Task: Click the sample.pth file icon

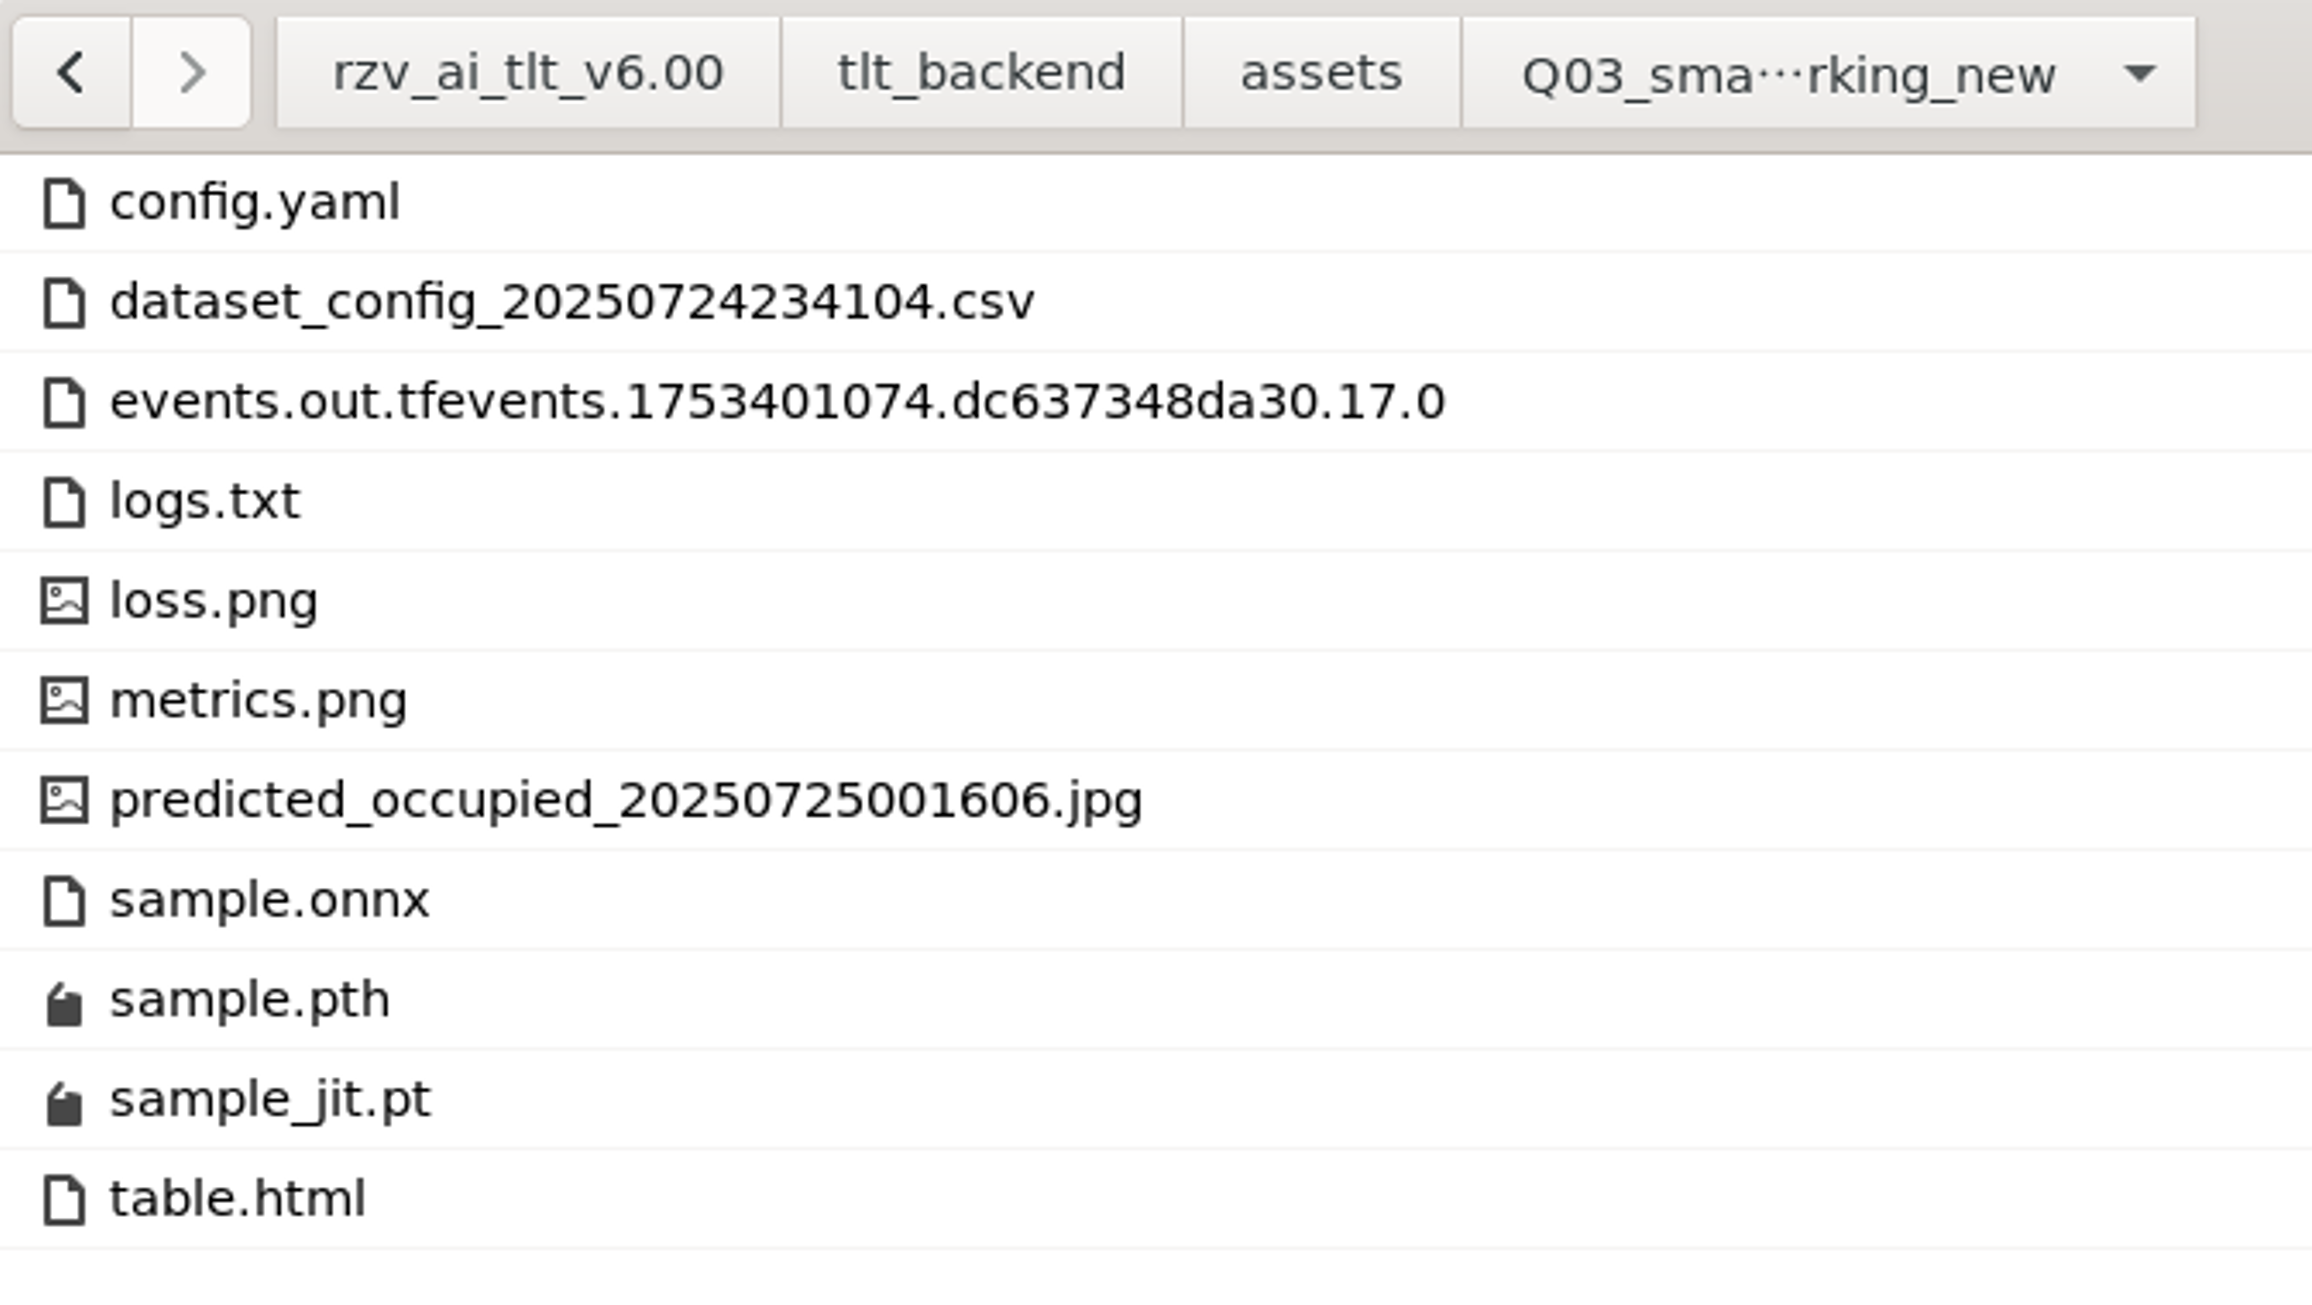Action: [x=64, y=1004]
